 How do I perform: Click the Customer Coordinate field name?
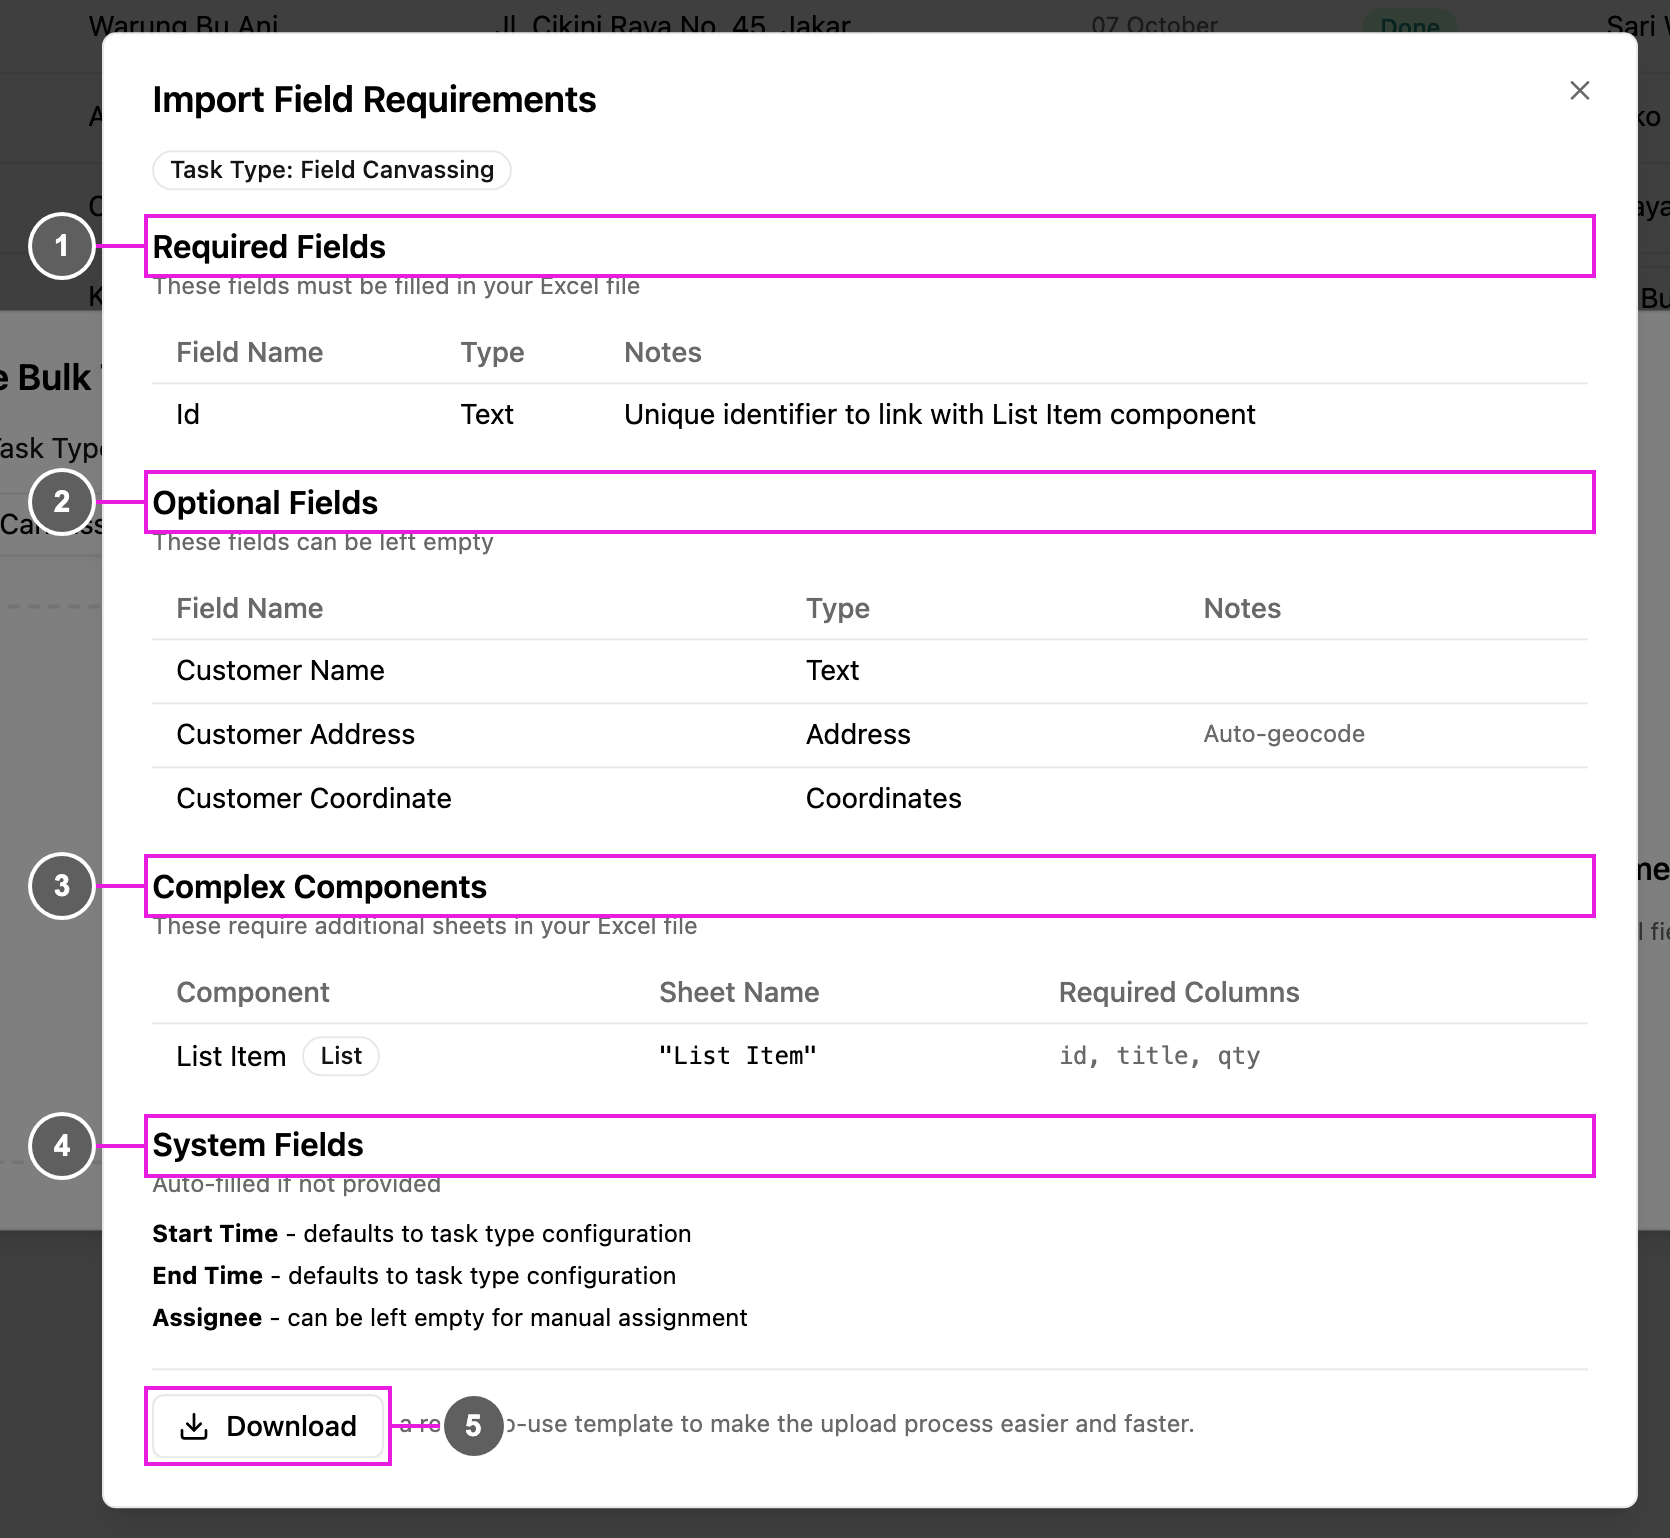point(314,798)
